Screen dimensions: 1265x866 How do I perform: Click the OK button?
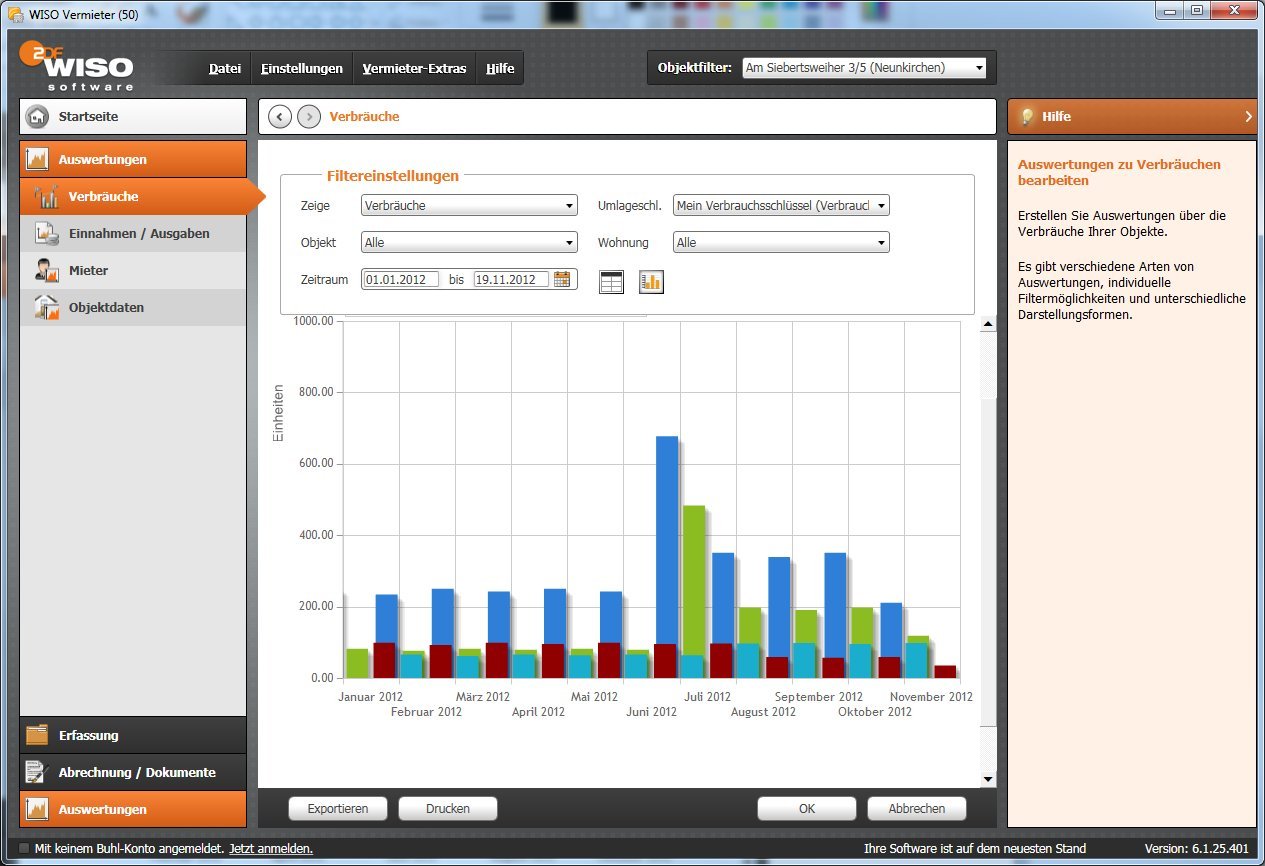point(807,808)
